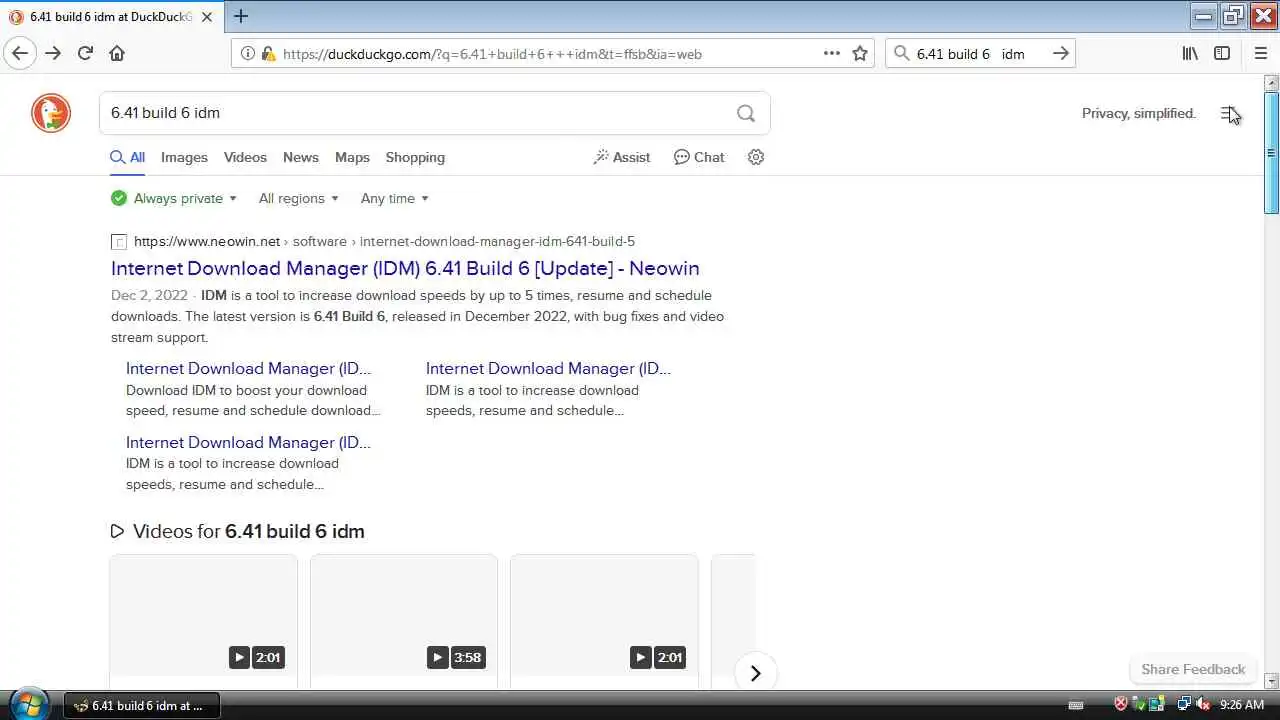Click the network tray icon

point(1183,705)
